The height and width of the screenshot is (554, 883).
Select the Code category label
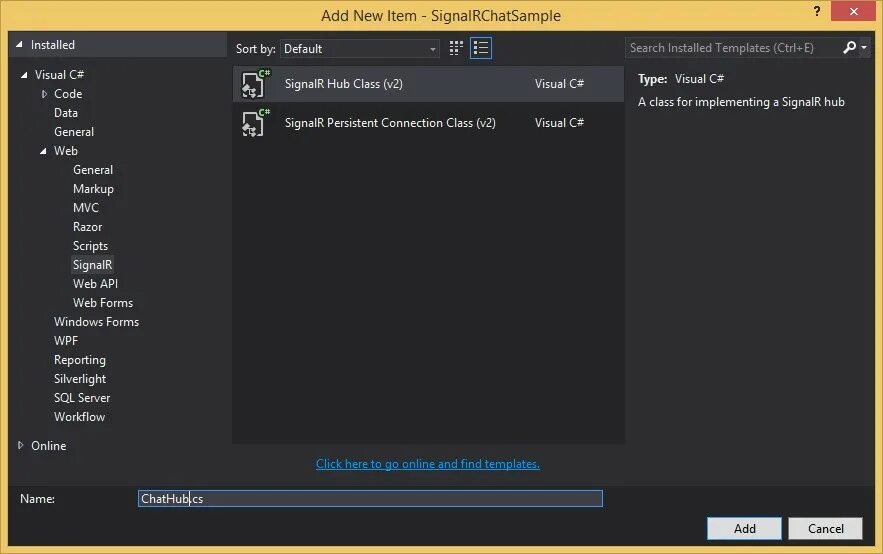click(x=68, y=94)
